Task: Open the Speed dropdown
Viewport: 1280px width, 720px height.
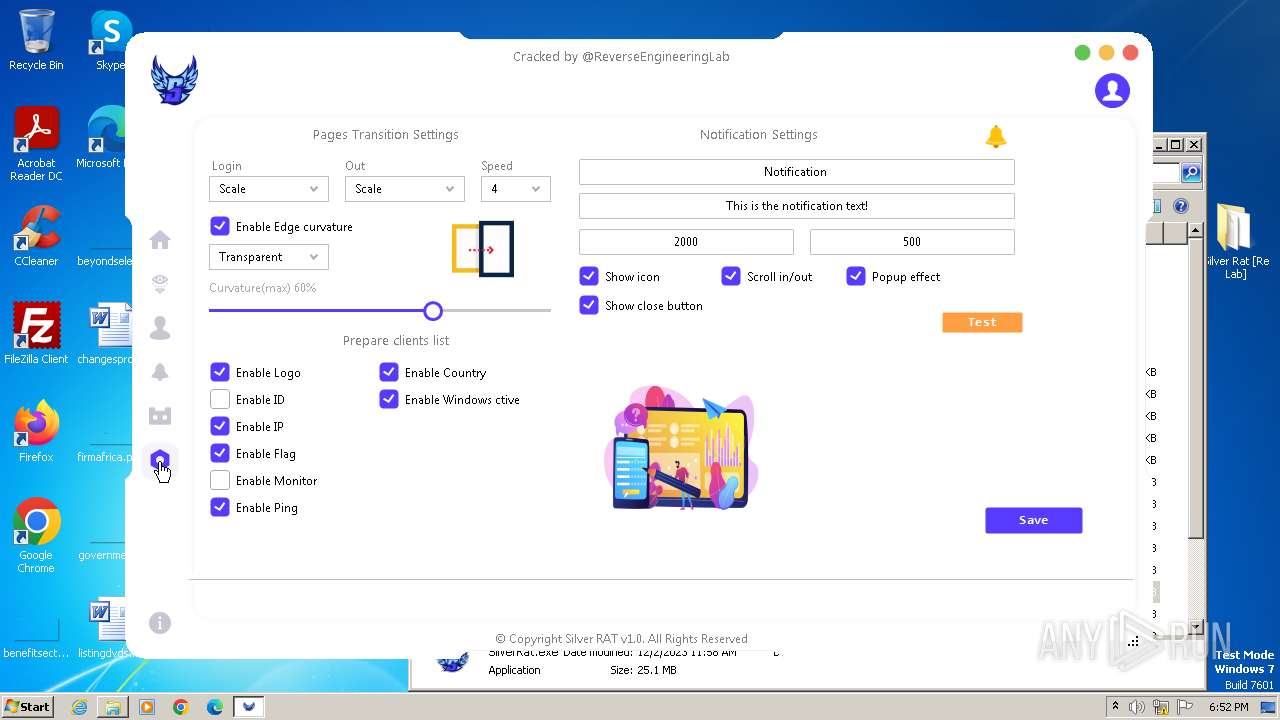Action: click(516, 188)
